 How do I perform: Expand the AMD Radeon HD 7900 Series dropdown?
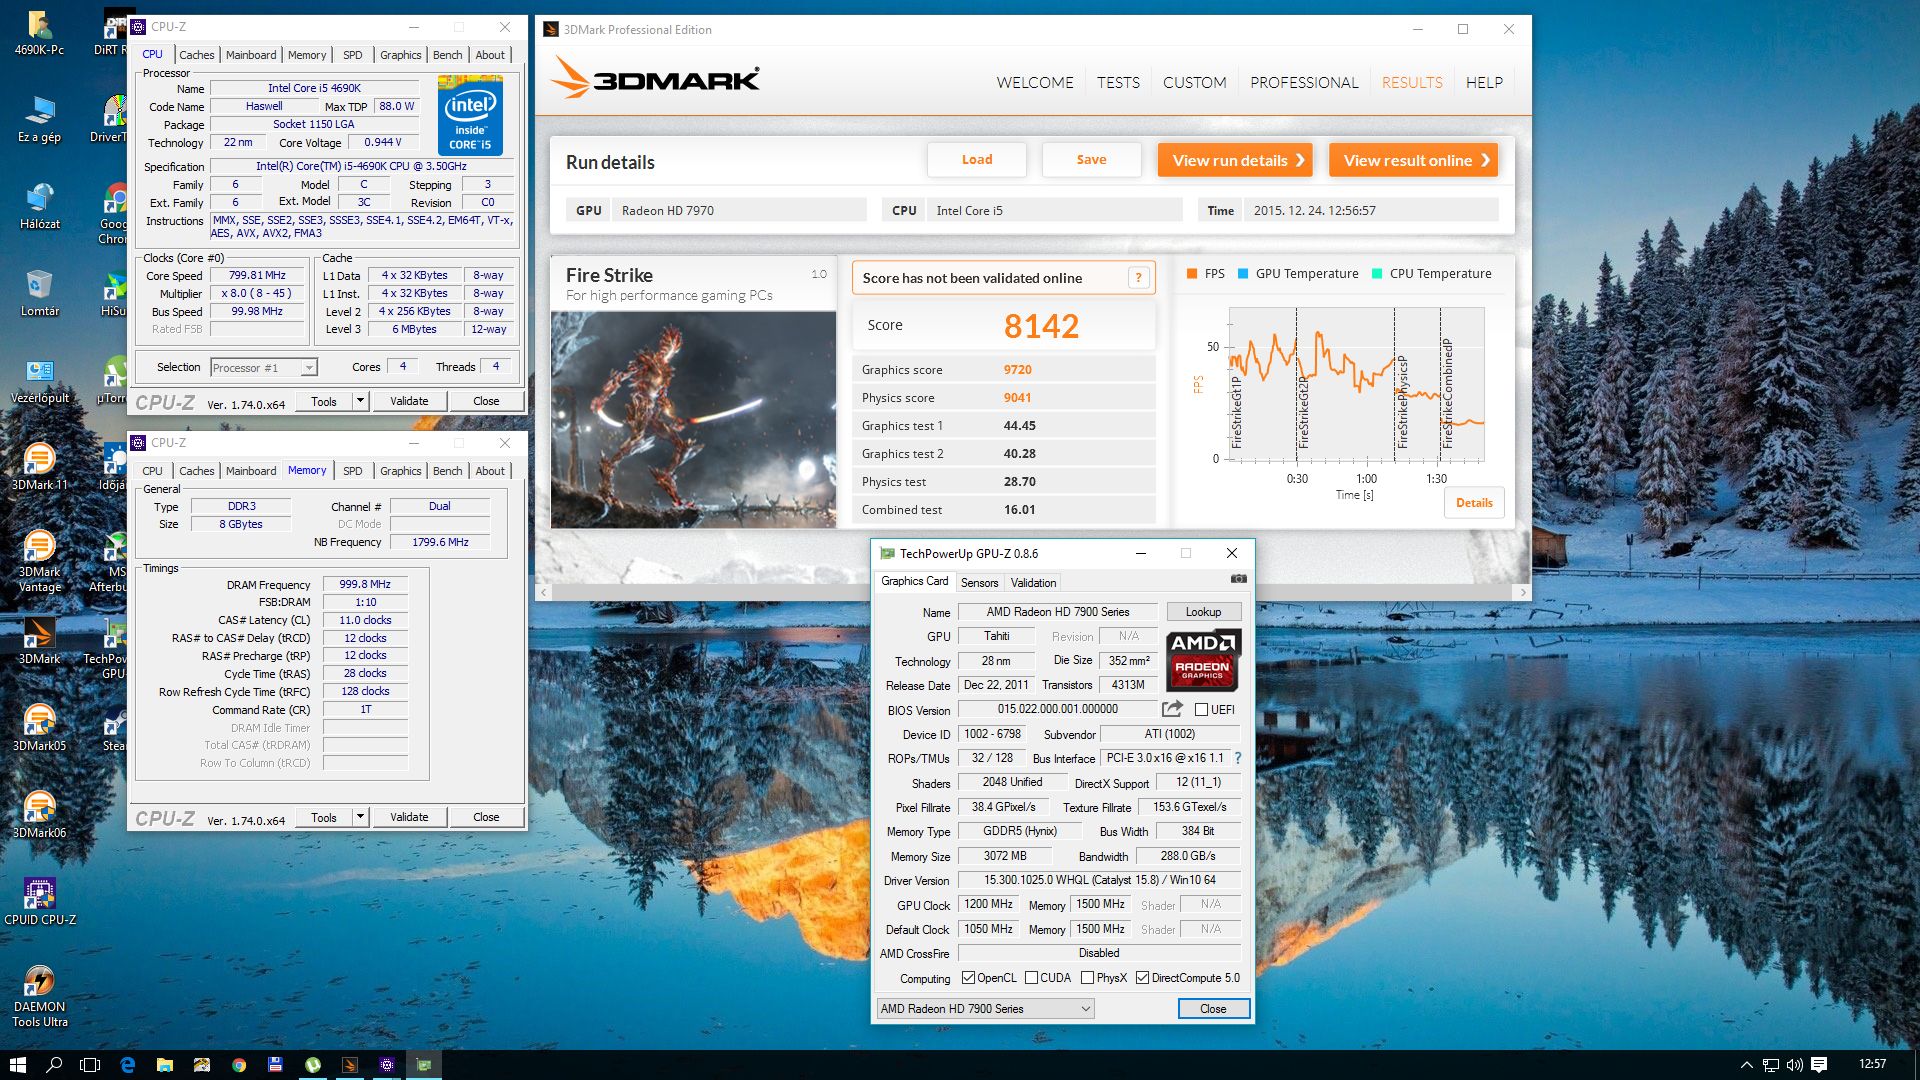(1085, 1009)
